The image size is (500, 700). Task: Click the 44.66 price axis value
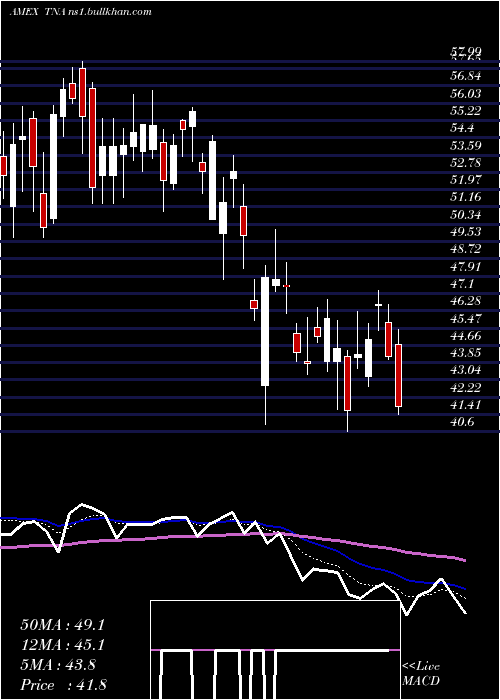(466, 336)
